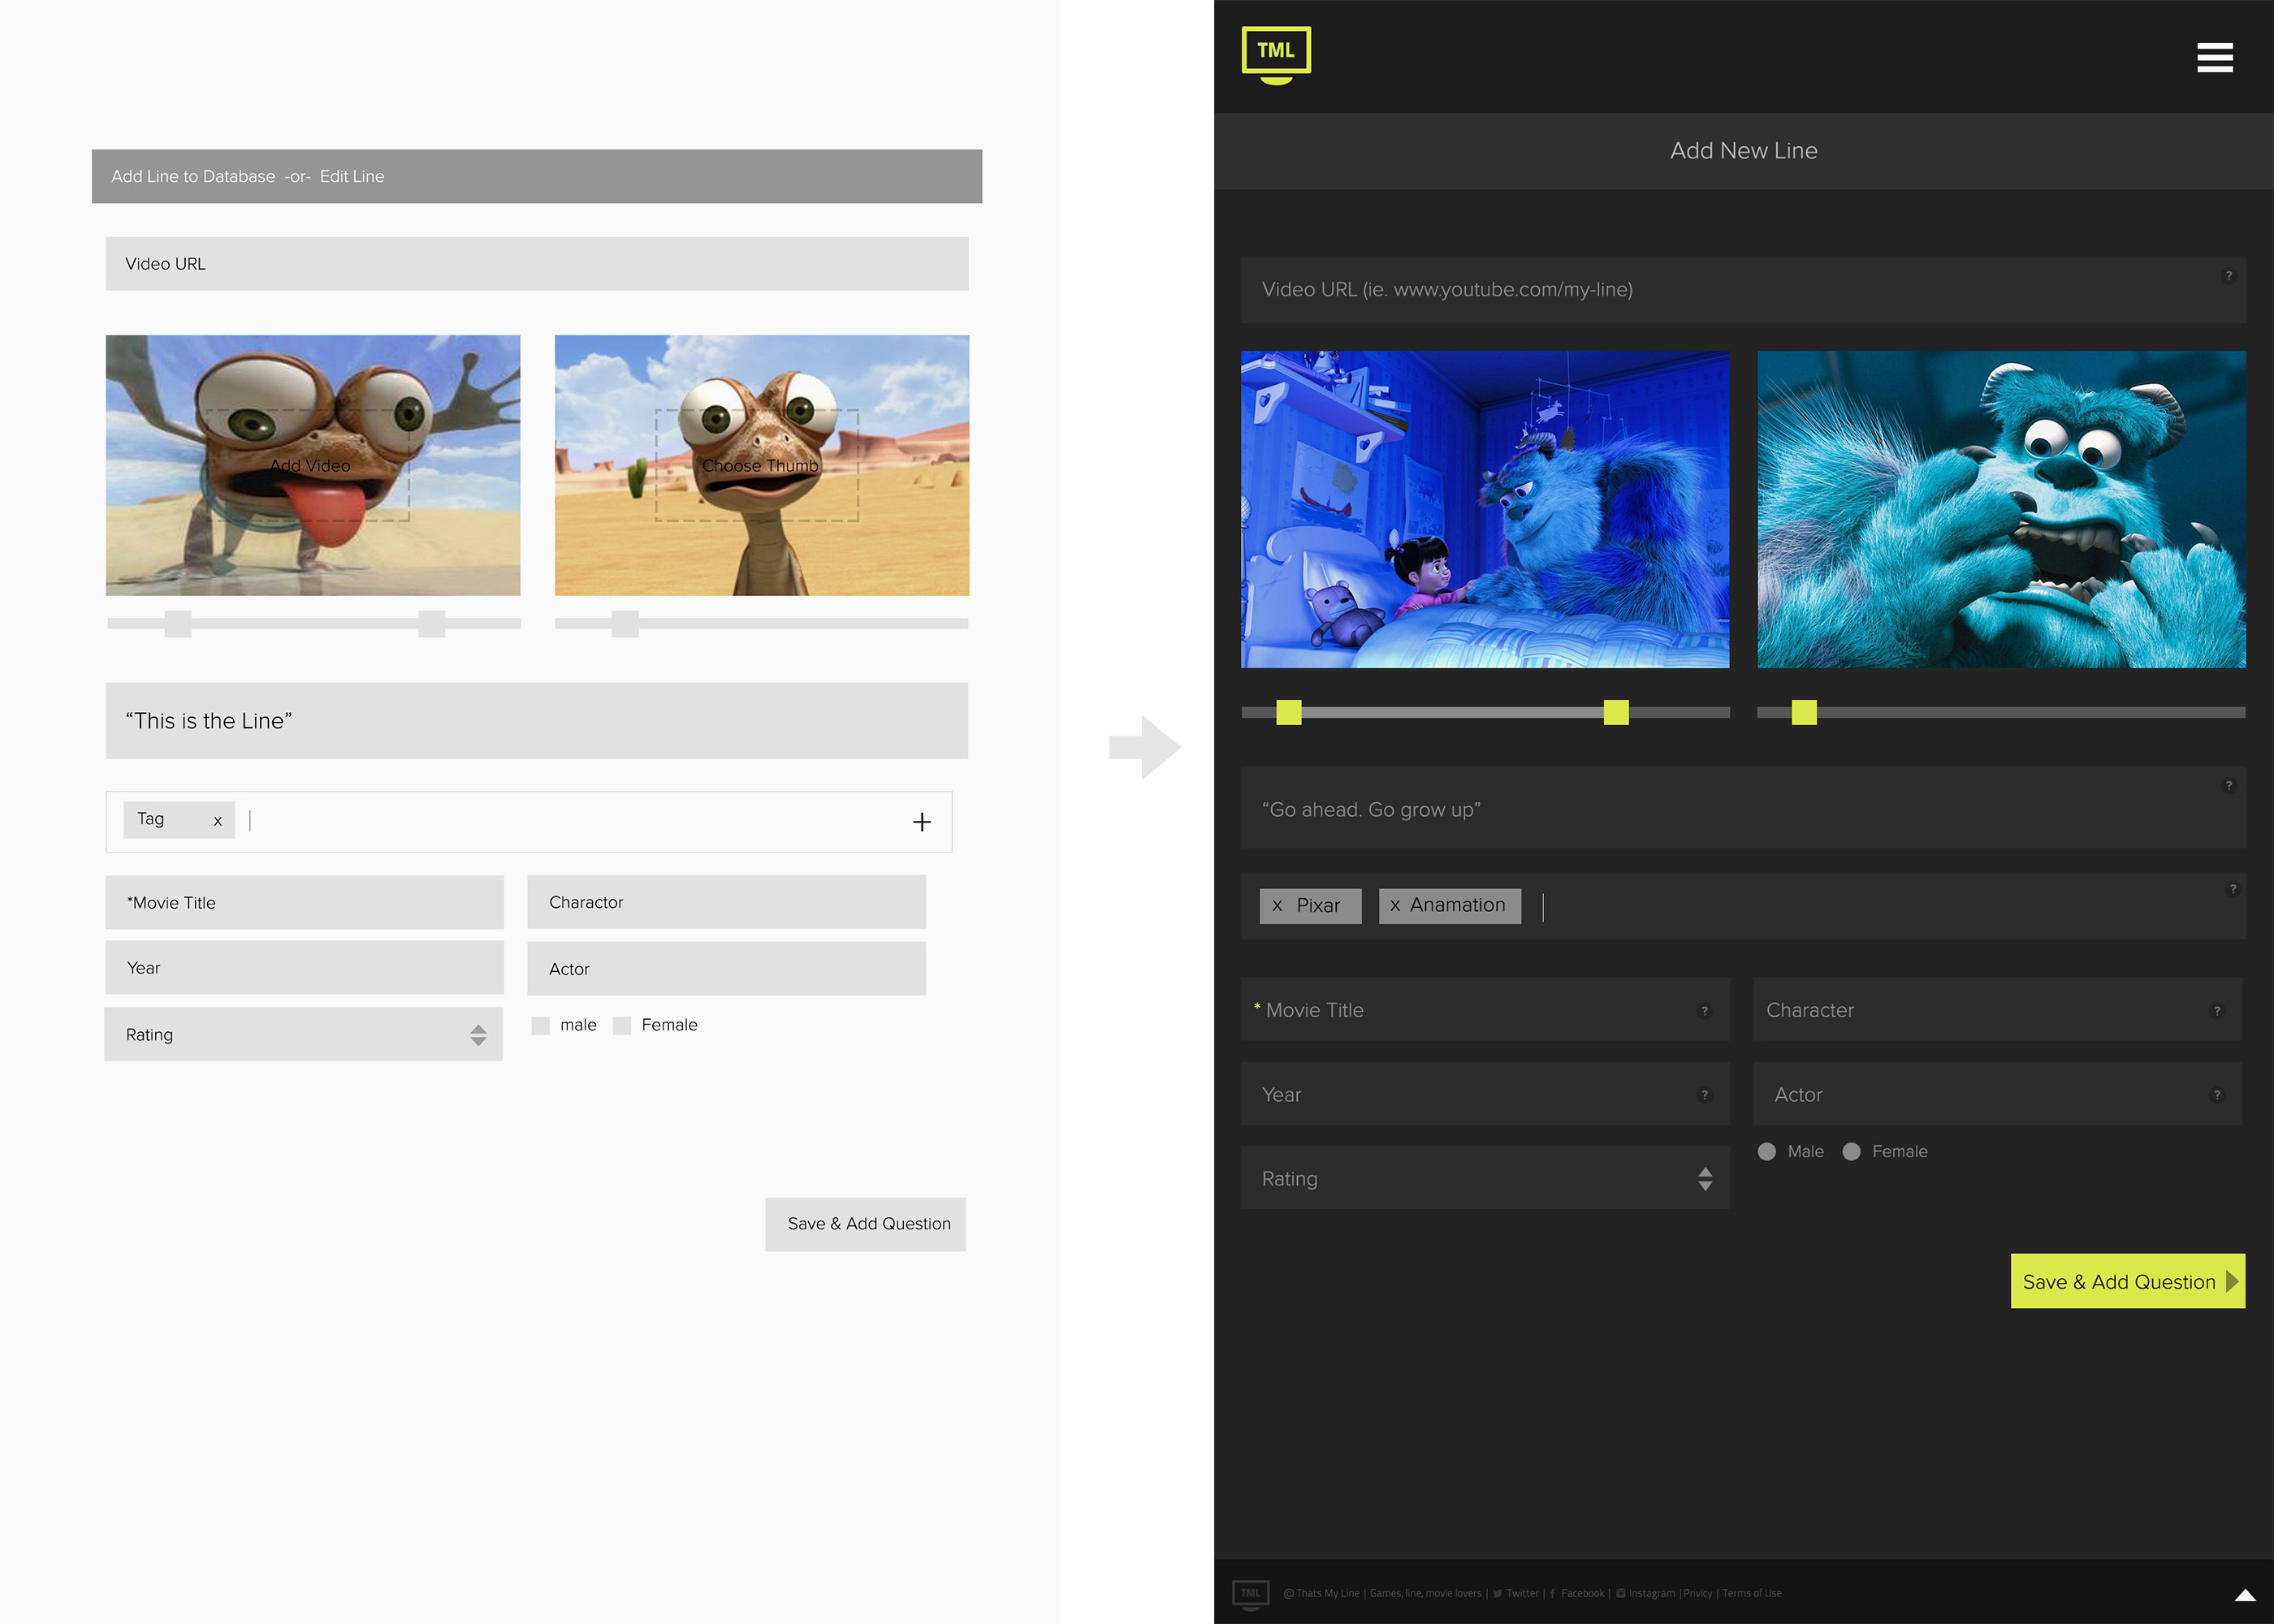The height and width of the screenshot is (1624, 2274).
Task: Click the Rating stepper arrows in the wireframe
Action: [478, 1035]
